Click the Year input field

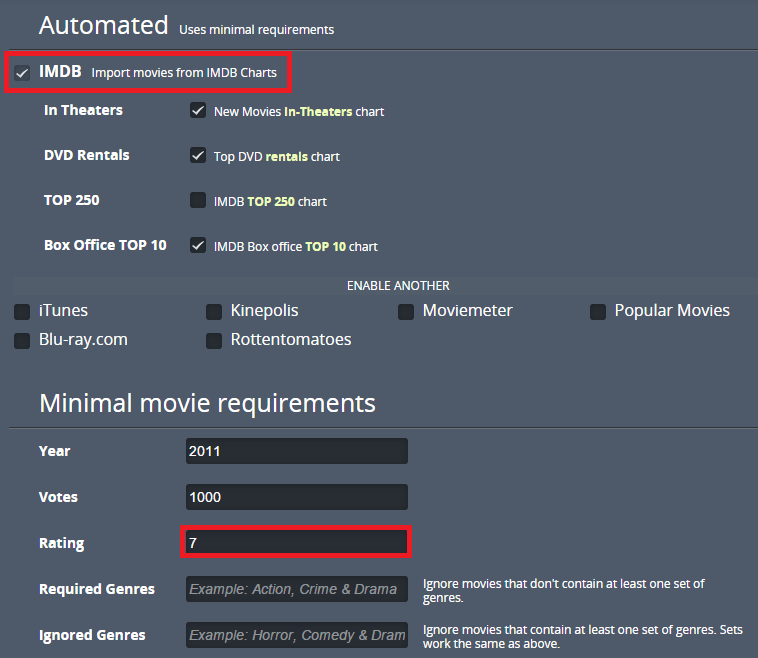coord(297,451)
